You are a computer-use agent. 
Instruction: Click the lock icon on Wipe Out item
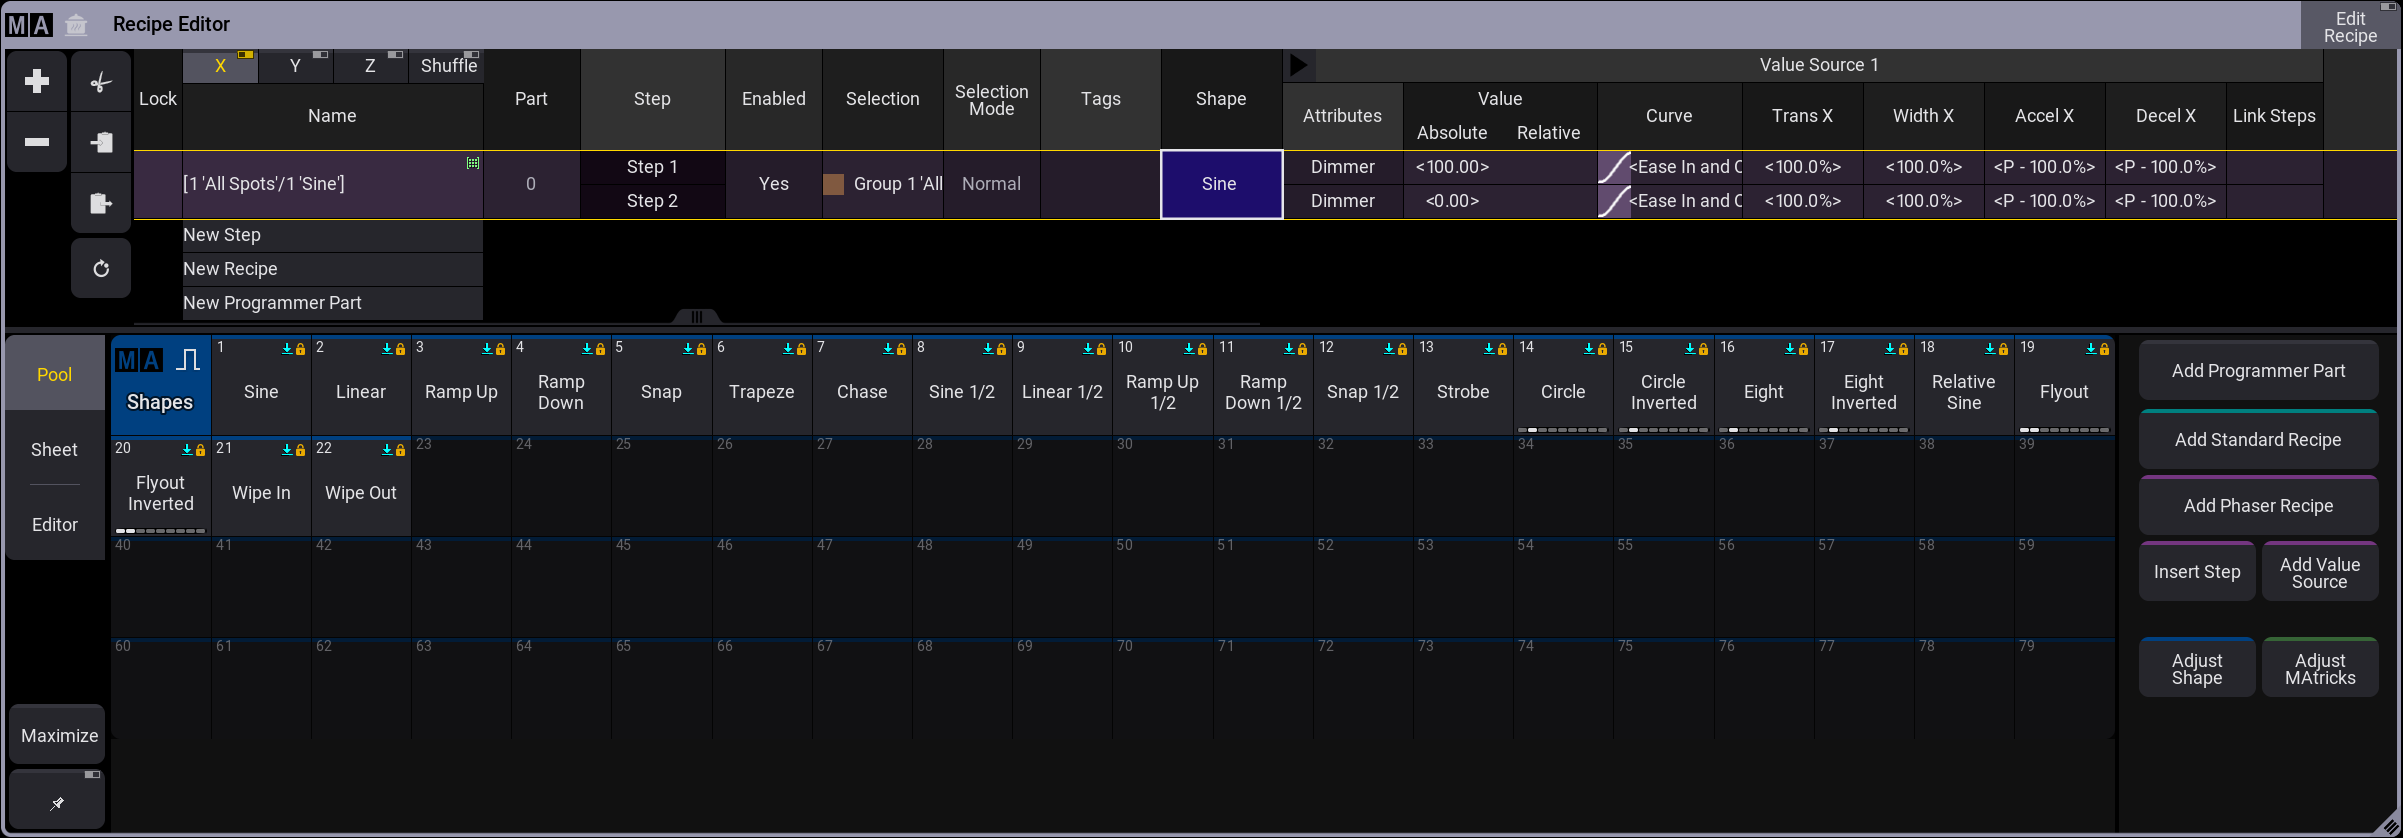(x=400, y=450)
